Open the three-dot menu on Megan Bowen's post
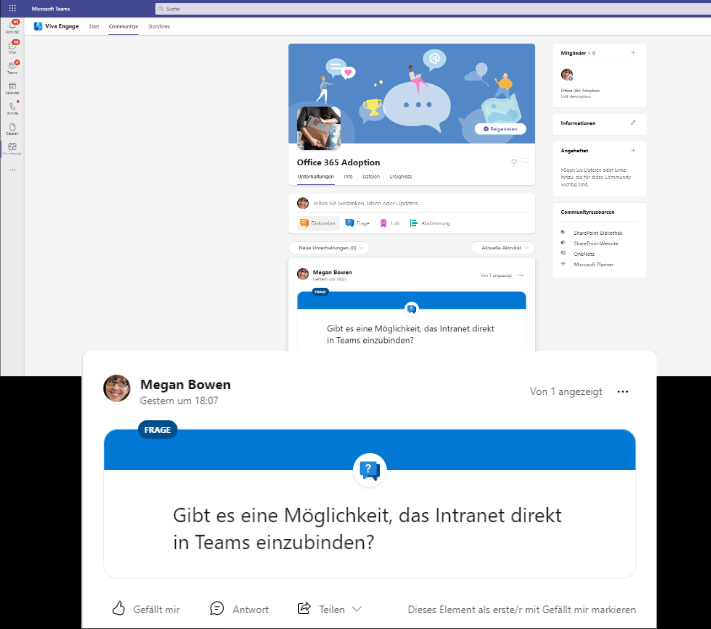Screen dimensions: 711x629 (x=623, y=392)
